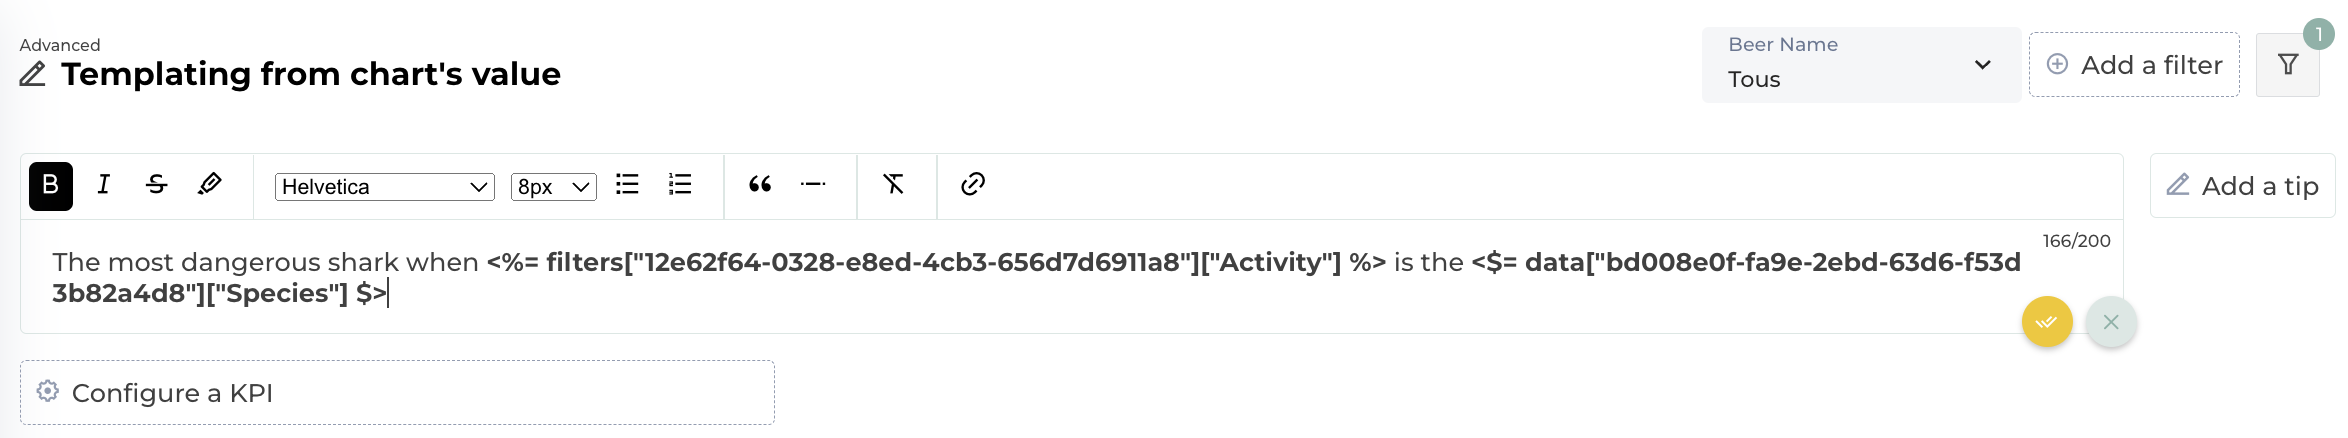Insert a horizontal rule
This screenshot has height=438, width=2348.
click(x=813, y=185)
